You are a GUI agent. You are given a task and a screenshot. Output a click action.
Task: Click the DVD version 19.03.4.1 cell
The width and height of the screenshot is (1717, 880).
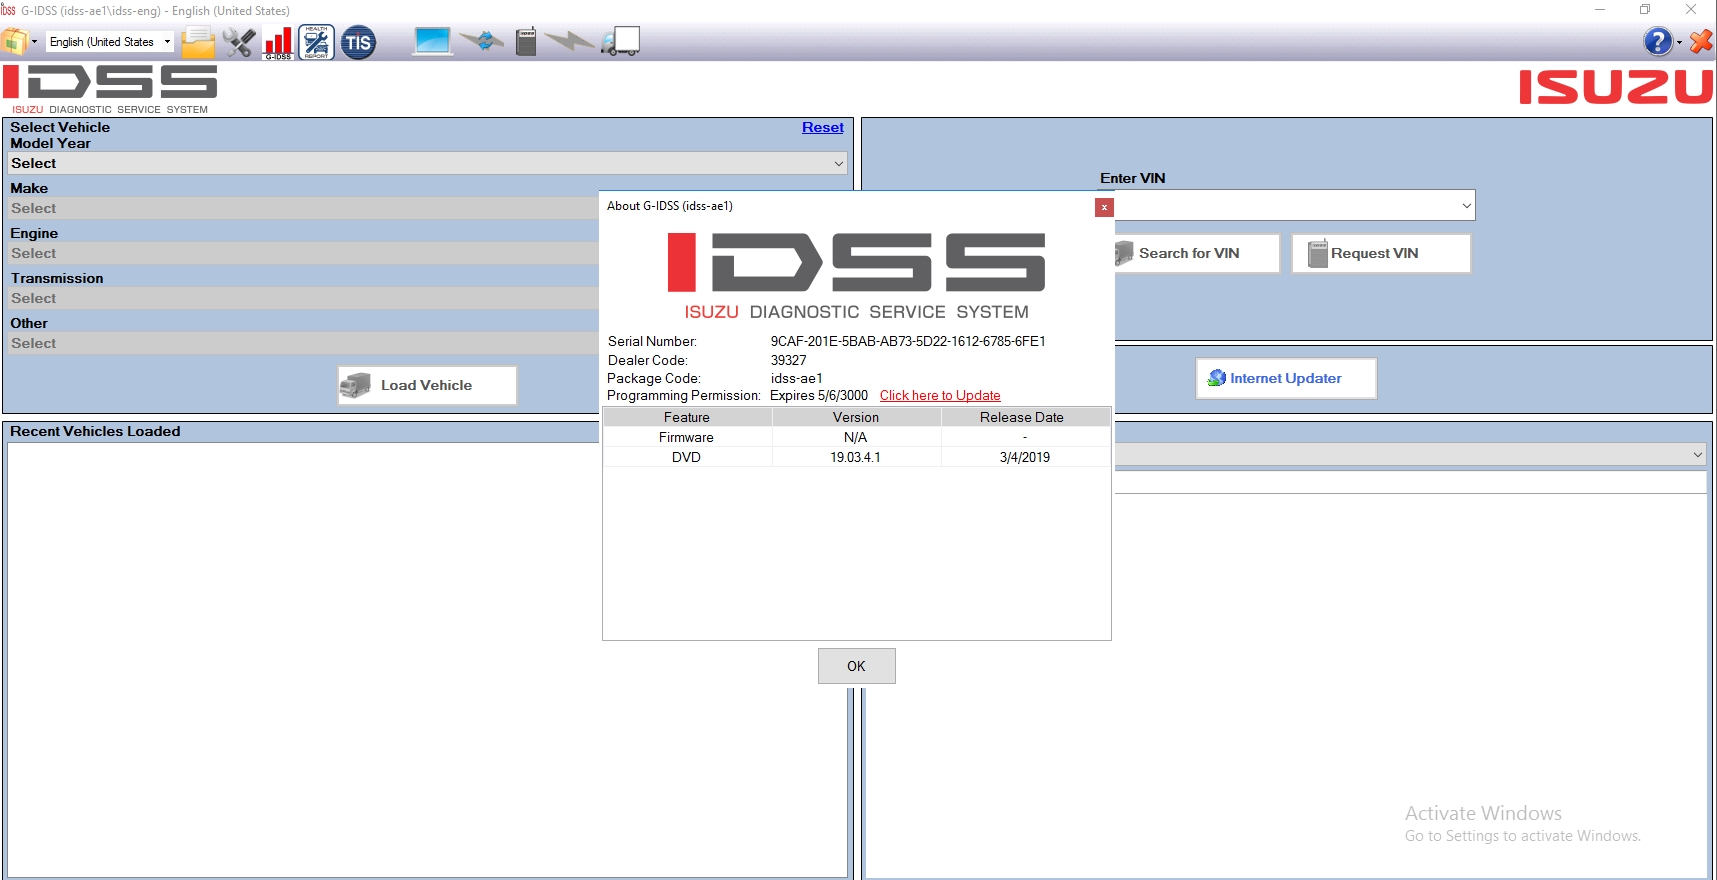tap(856, 457)
